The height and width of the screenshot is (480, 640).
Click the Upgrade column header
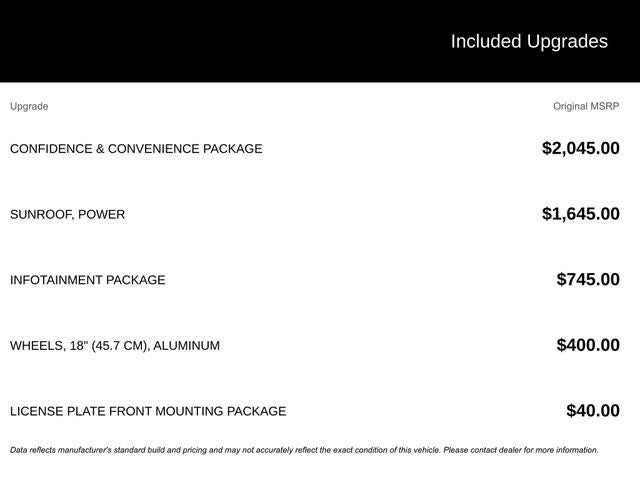click(29, 106)
